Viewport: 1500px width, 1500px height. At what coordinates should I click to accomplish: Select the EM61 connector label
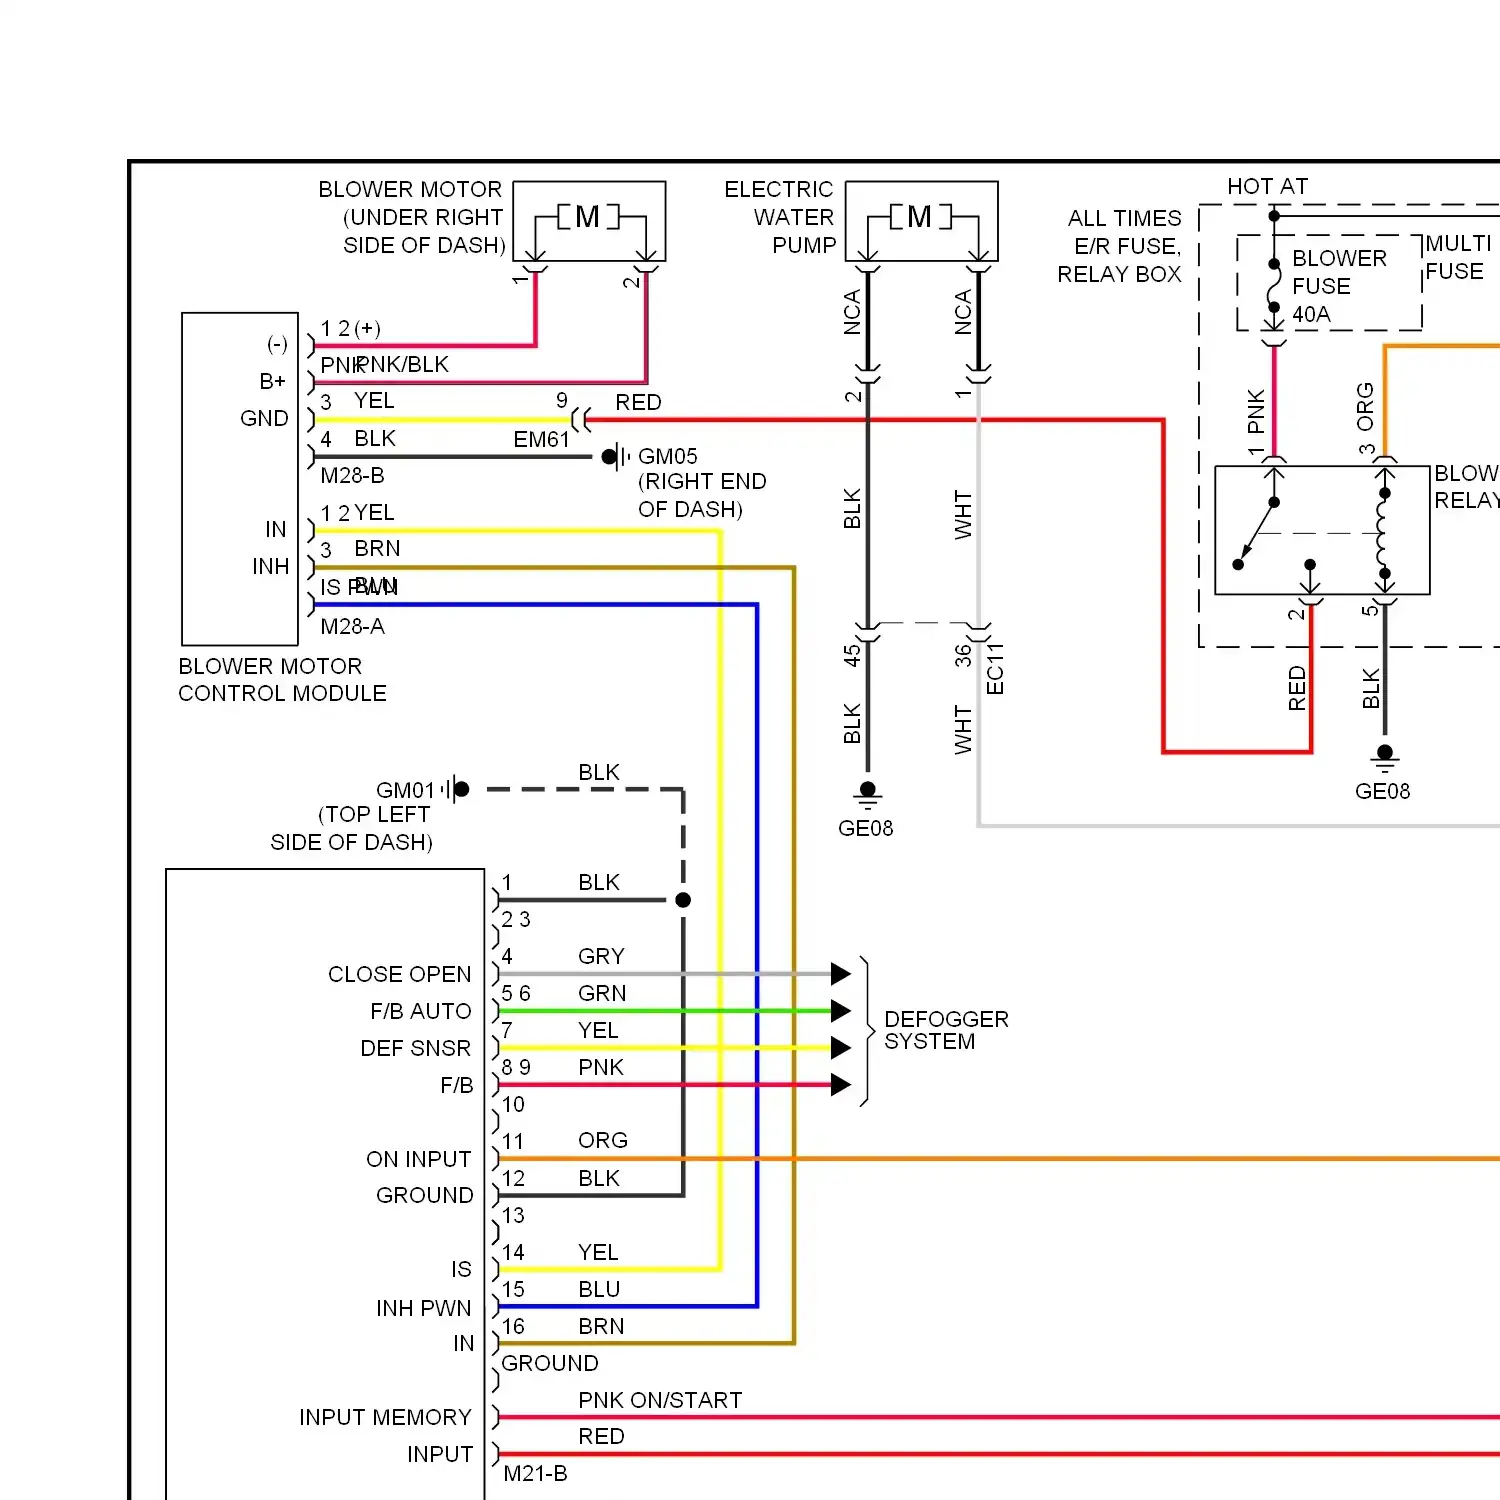541,440
